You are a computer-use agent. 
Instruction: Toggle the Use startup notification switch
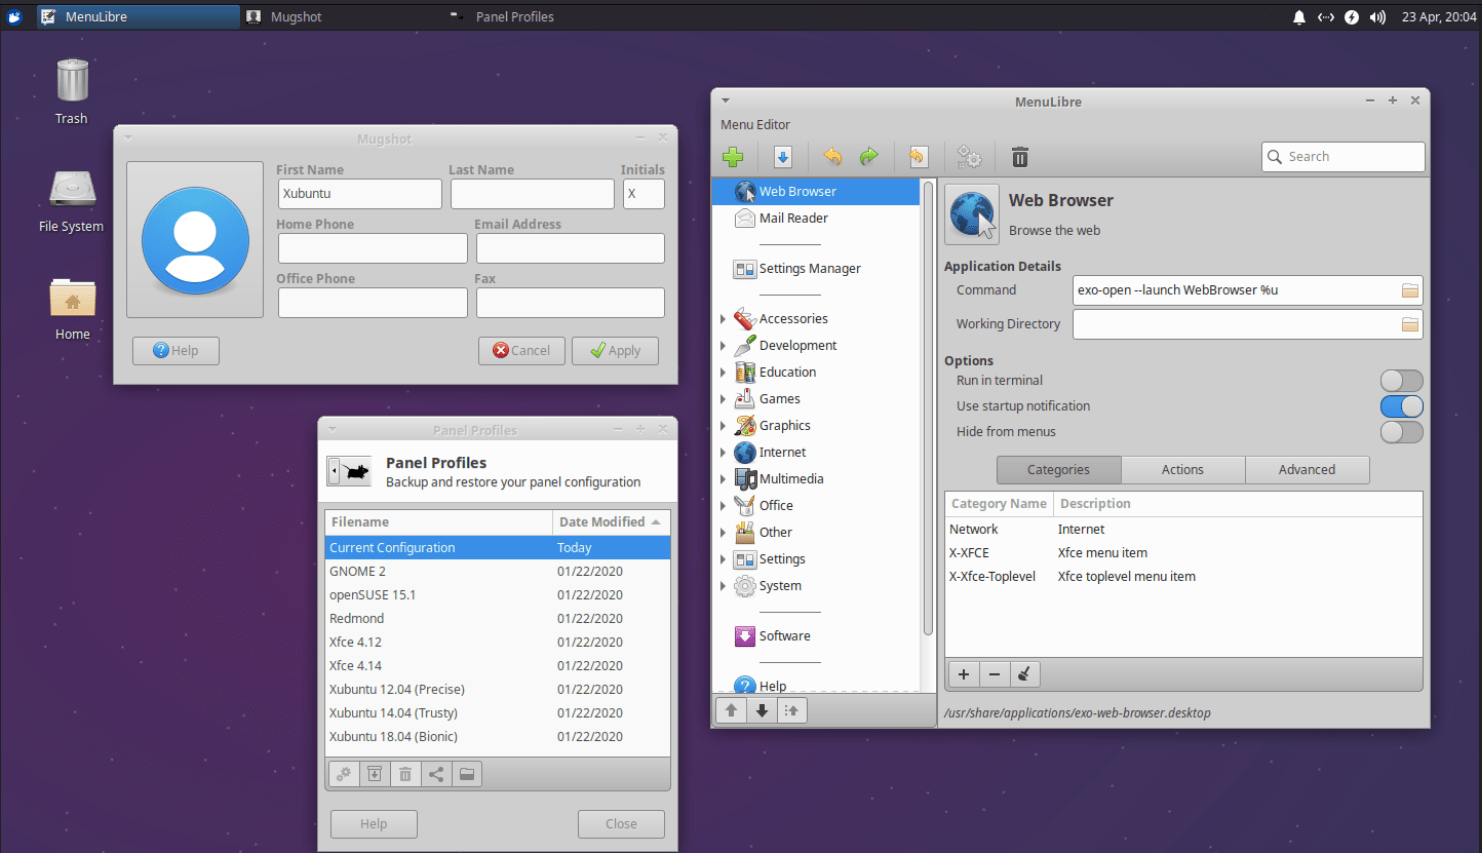(1401, 407)
